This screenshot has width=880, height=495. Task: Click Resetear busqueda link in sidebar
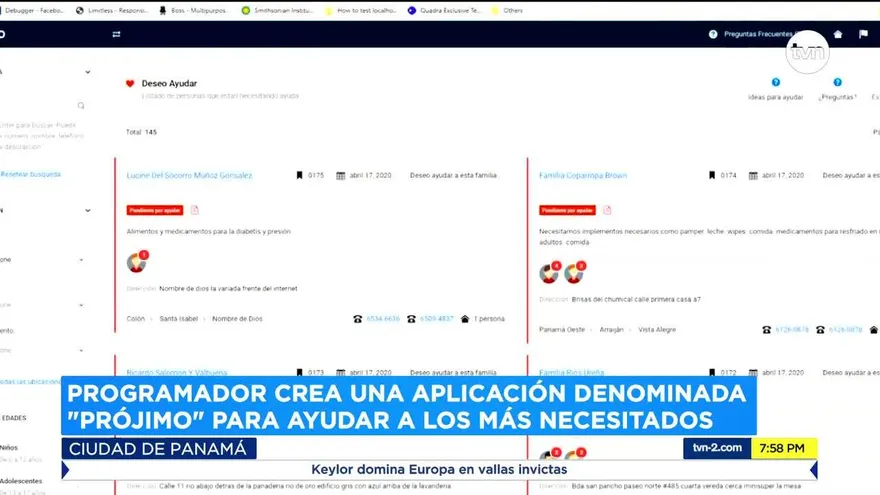[x=30, y=175]
